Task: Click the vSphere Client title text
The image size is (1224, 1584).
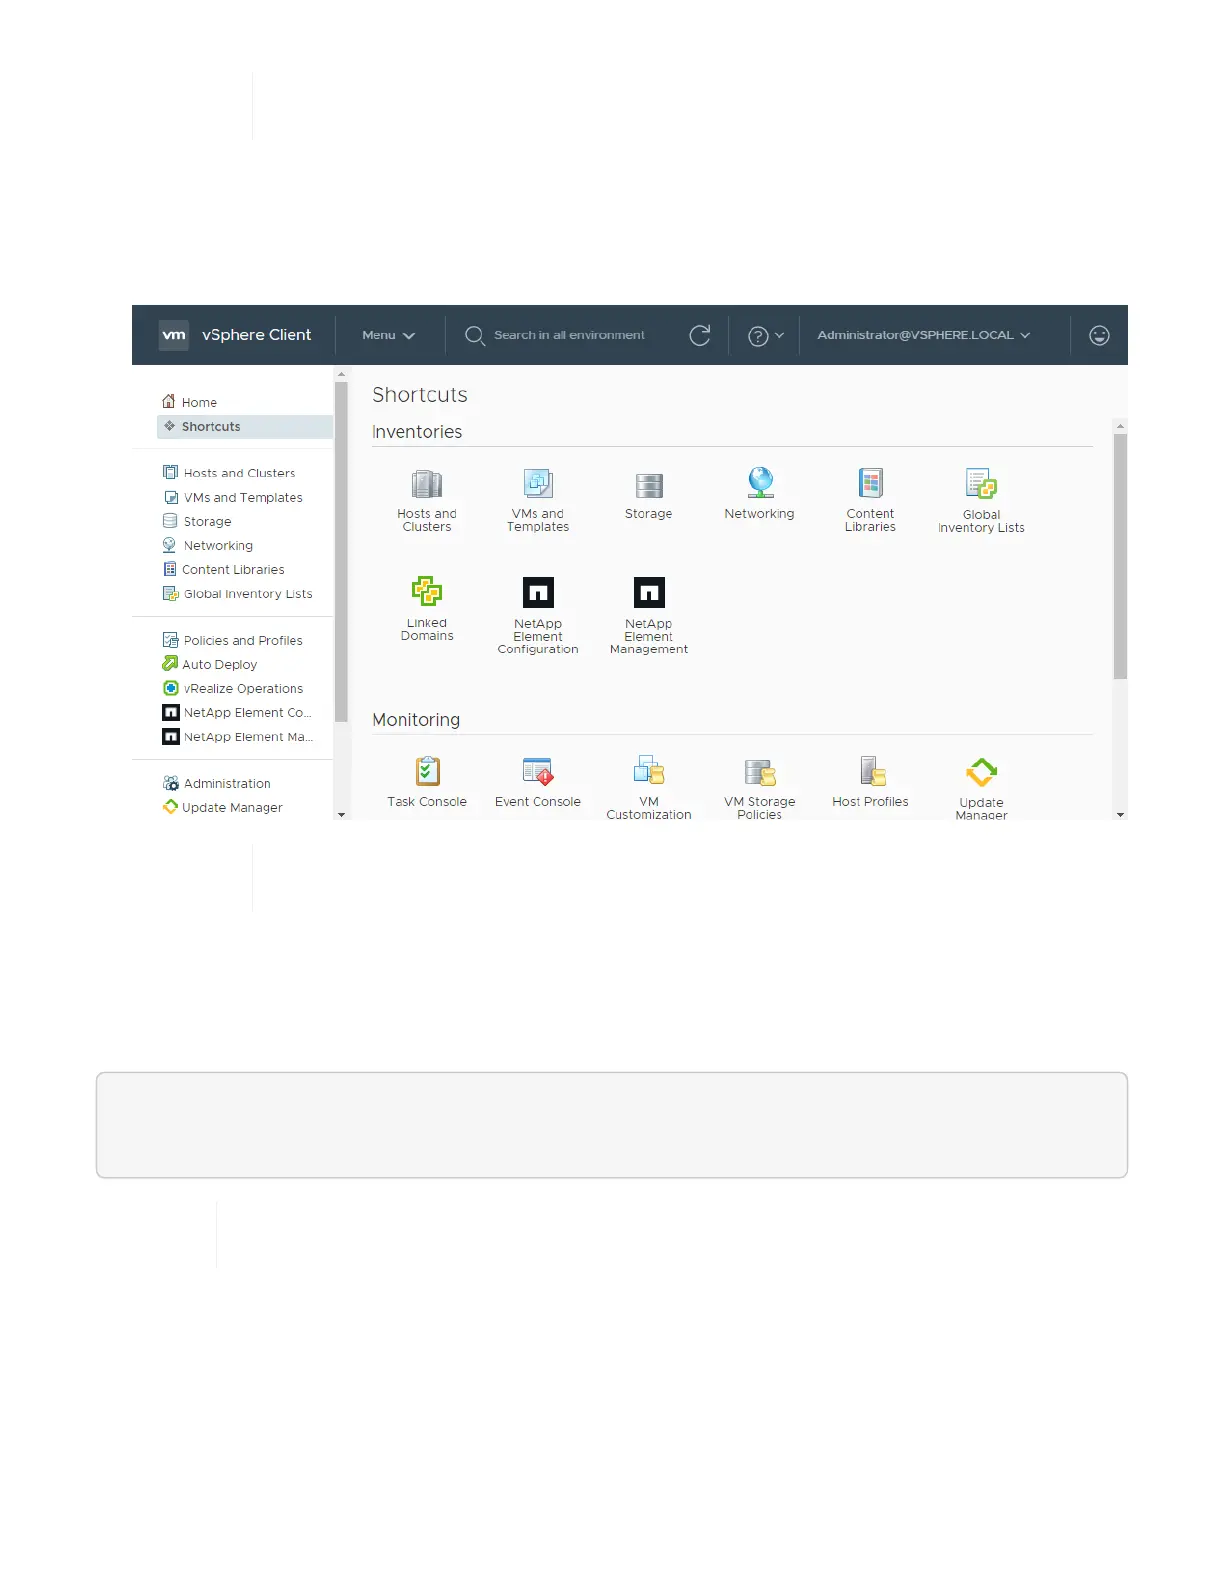Action: (256, 335)
